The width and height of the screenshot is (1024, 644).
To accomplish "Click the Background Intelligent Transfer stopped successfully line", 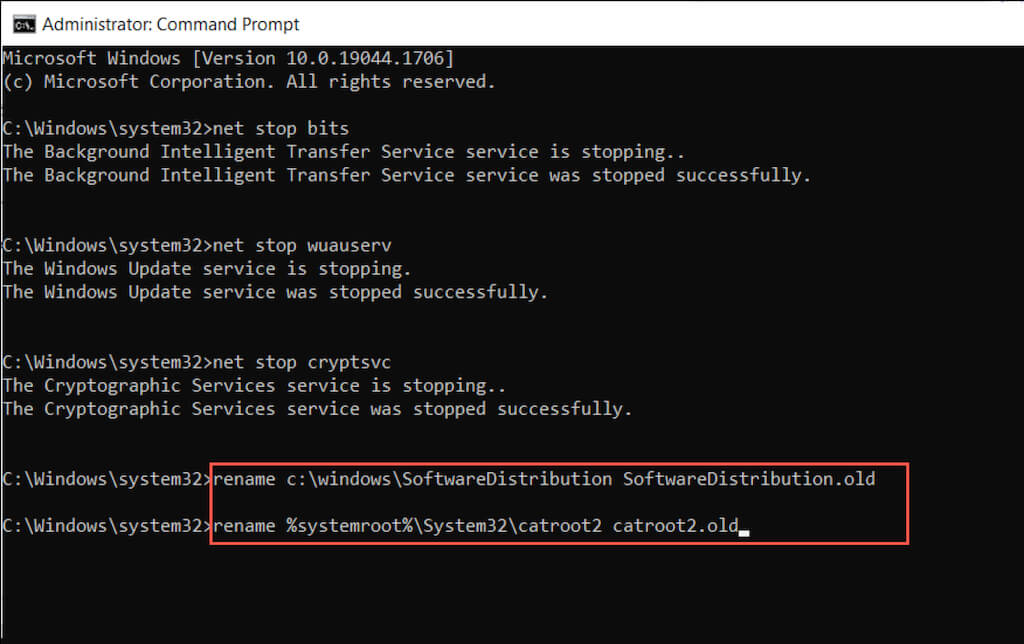I will (x=407, y=175).
